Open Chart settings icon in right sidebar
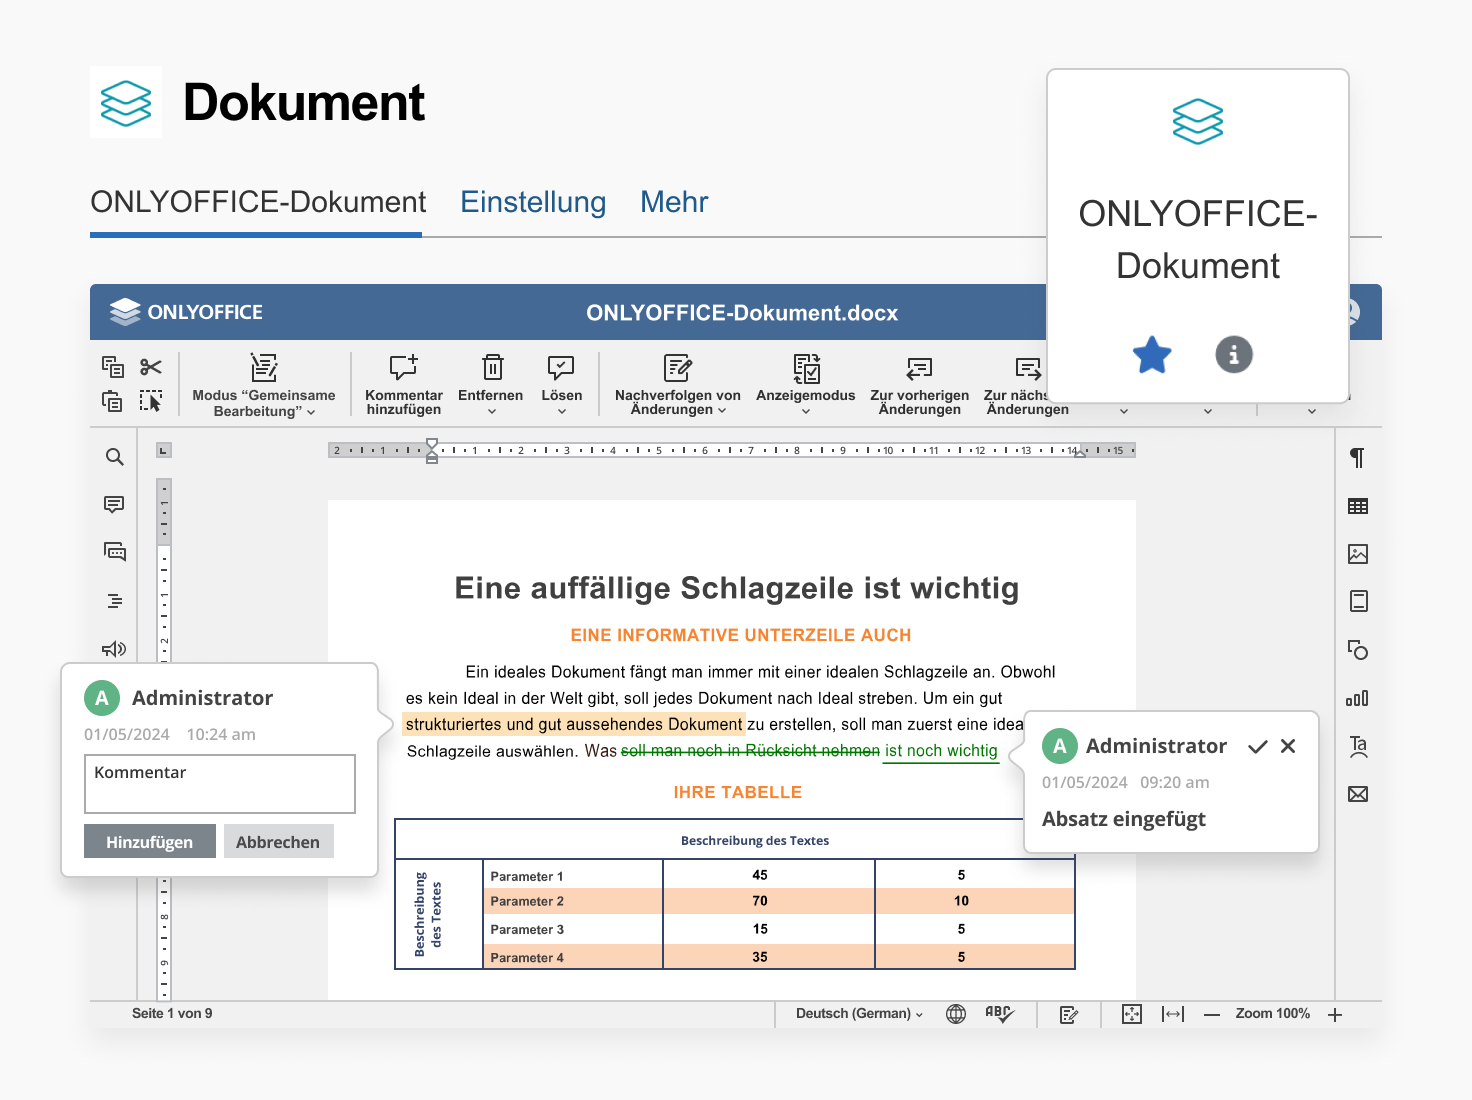1472x1100 pixels. [1358, 698]
